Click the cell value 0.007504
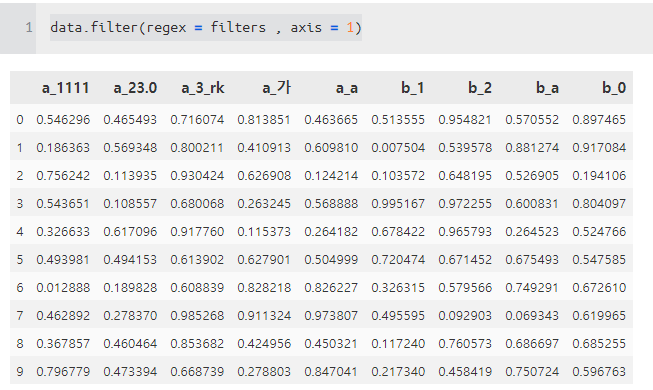653x390 pixels. (398, 148)
